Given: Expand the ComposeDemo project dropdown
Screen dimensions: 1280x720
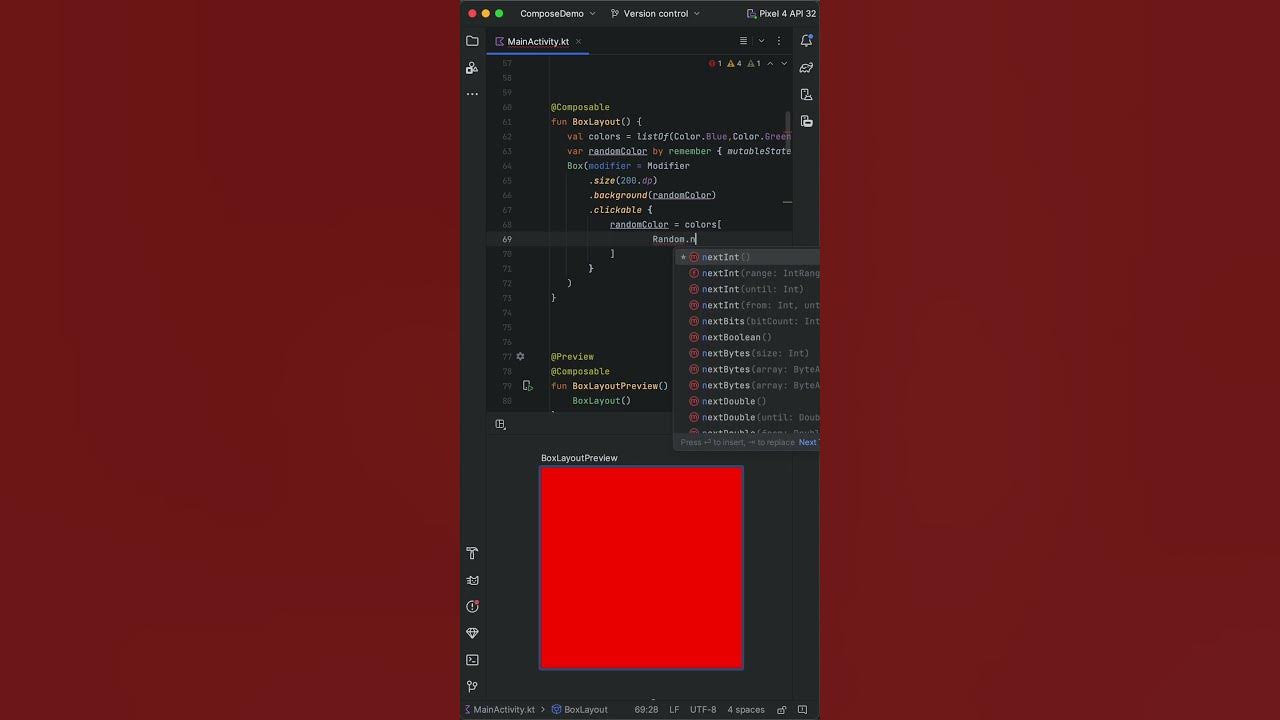Looking at the screenshot, I should 557,14.
